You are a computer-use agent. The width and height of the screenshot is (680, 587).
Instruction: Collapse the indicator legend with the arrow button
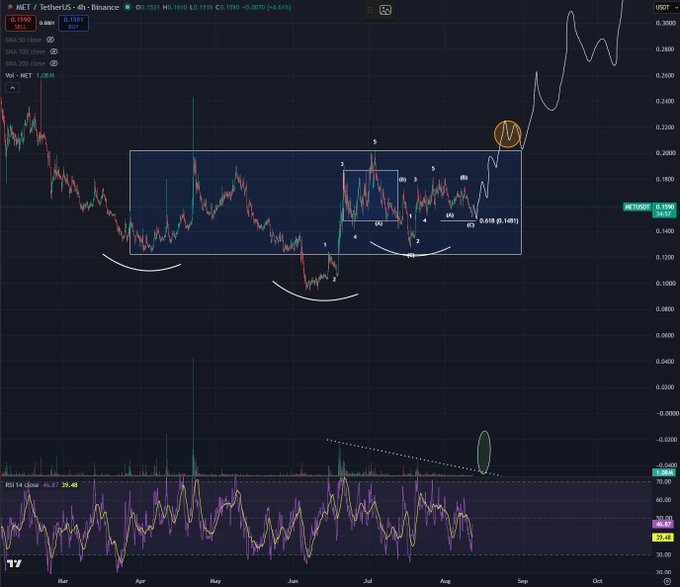[x=12, y=88]
